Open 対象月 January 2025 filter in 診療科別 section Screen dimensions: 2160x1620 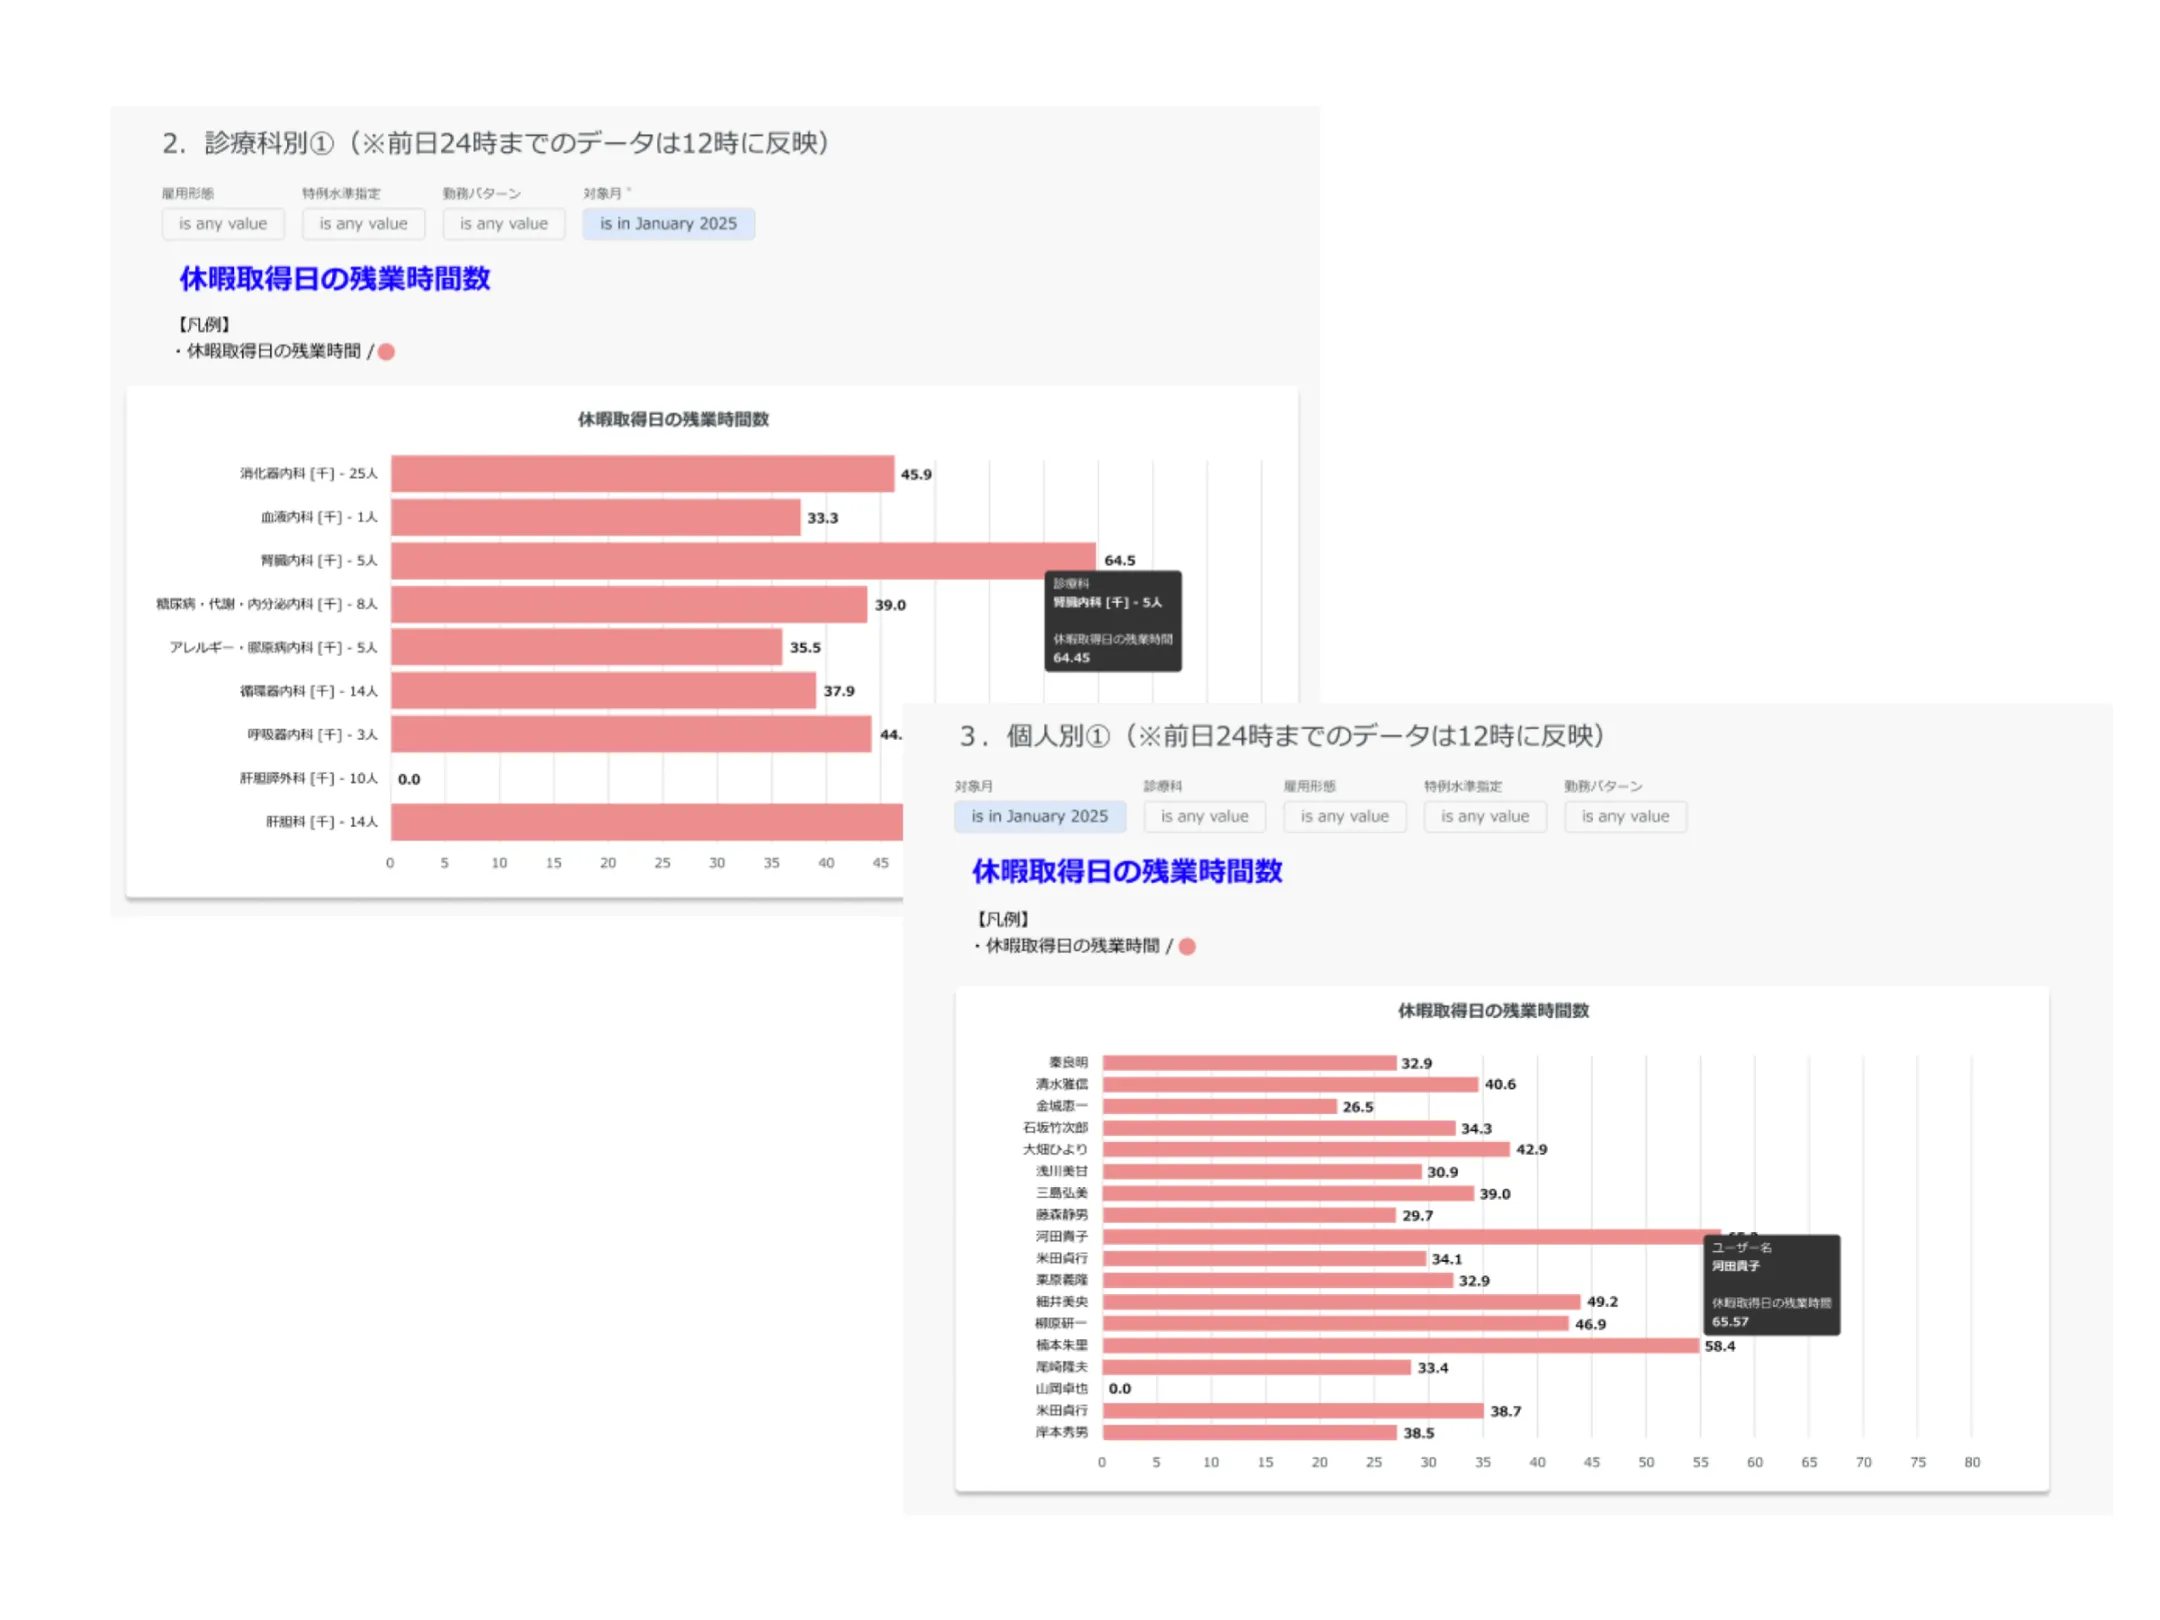[668, 224]
